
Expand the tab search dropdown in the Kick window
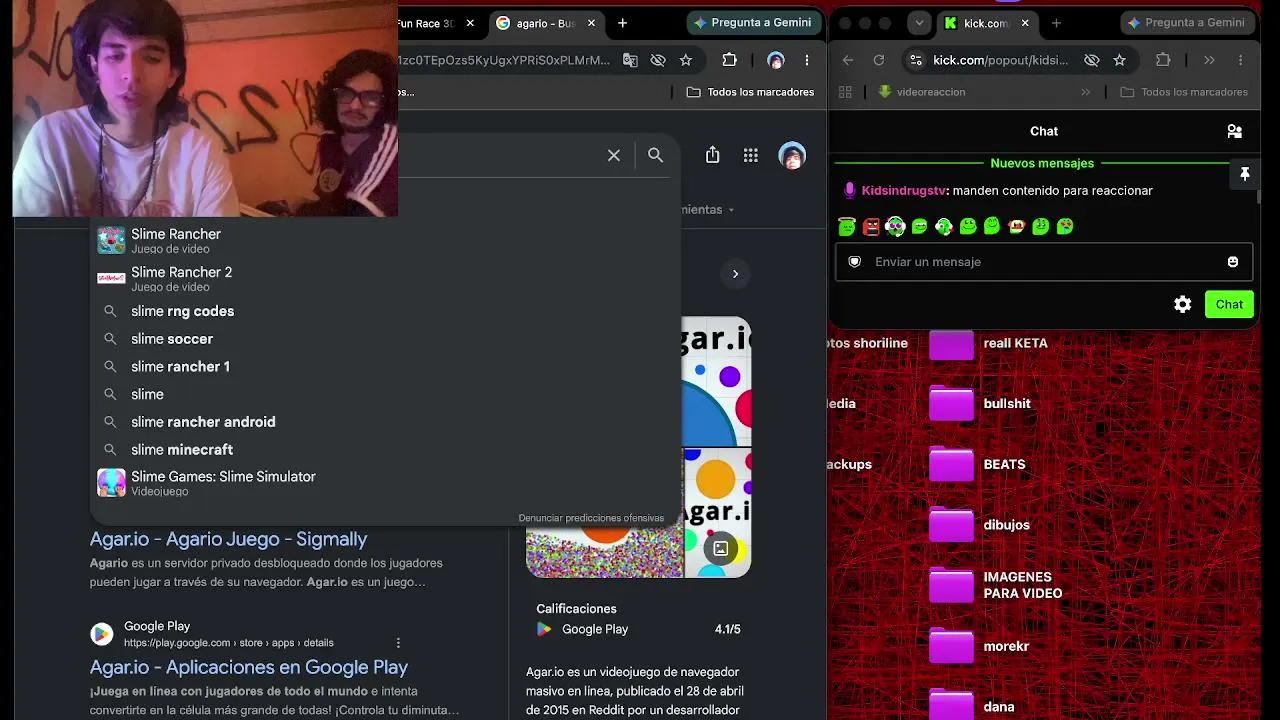pyautogui.click(x=919, y=23)
